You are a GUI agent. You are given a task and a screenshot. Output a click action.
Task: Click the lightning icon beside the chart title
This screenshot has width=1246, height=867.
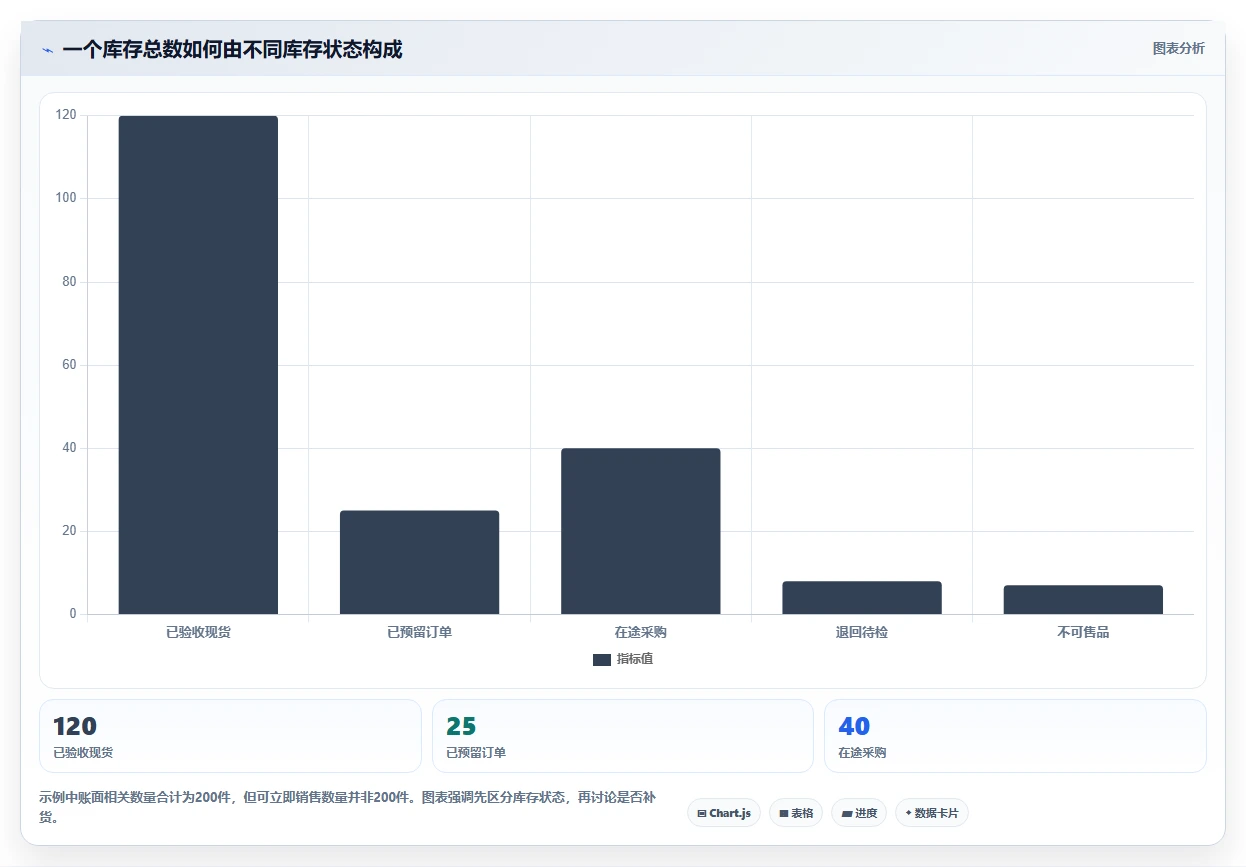tap(47, 50)
